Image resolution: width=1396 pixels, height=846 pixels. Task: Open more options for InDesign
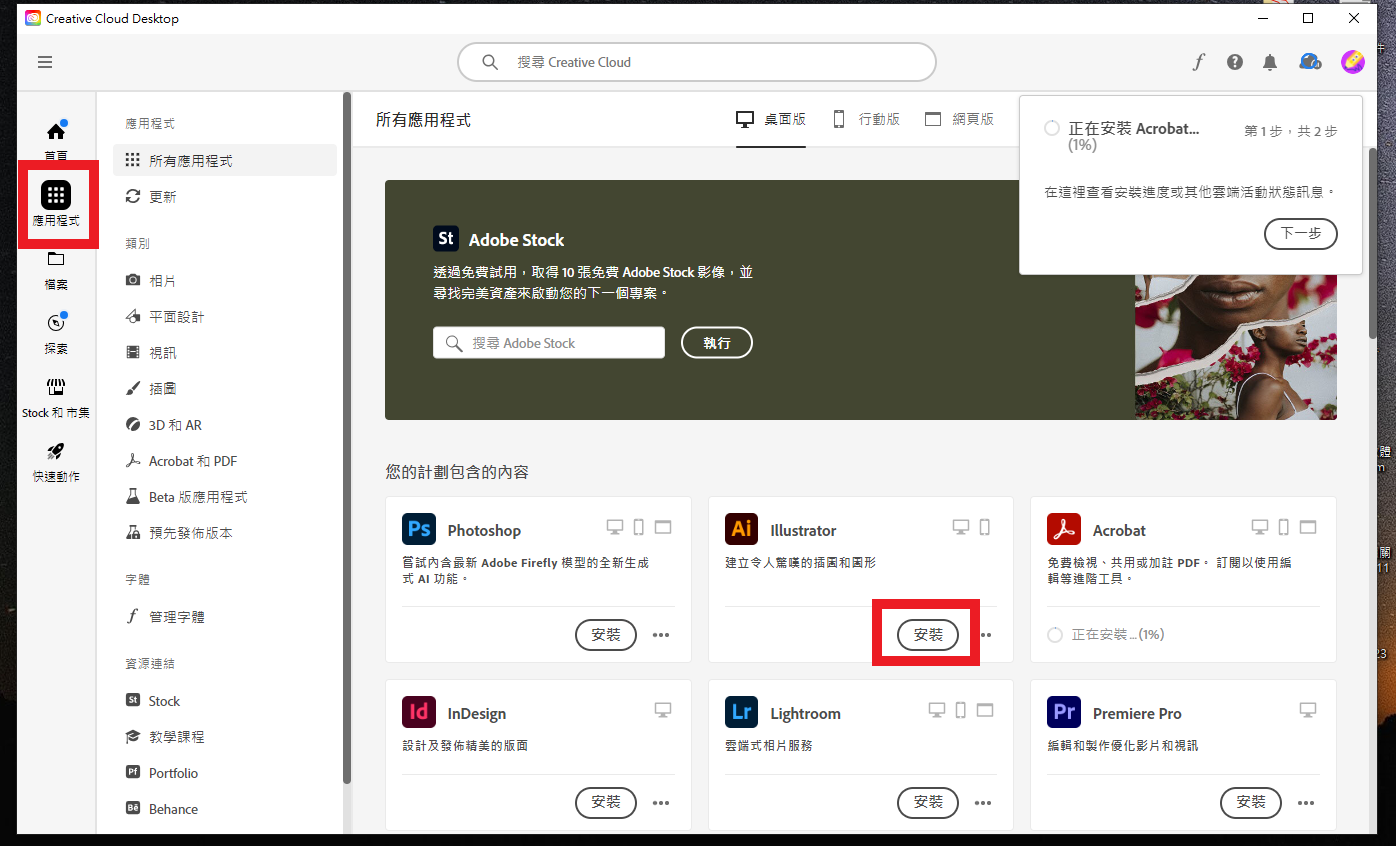click(661, 803)
